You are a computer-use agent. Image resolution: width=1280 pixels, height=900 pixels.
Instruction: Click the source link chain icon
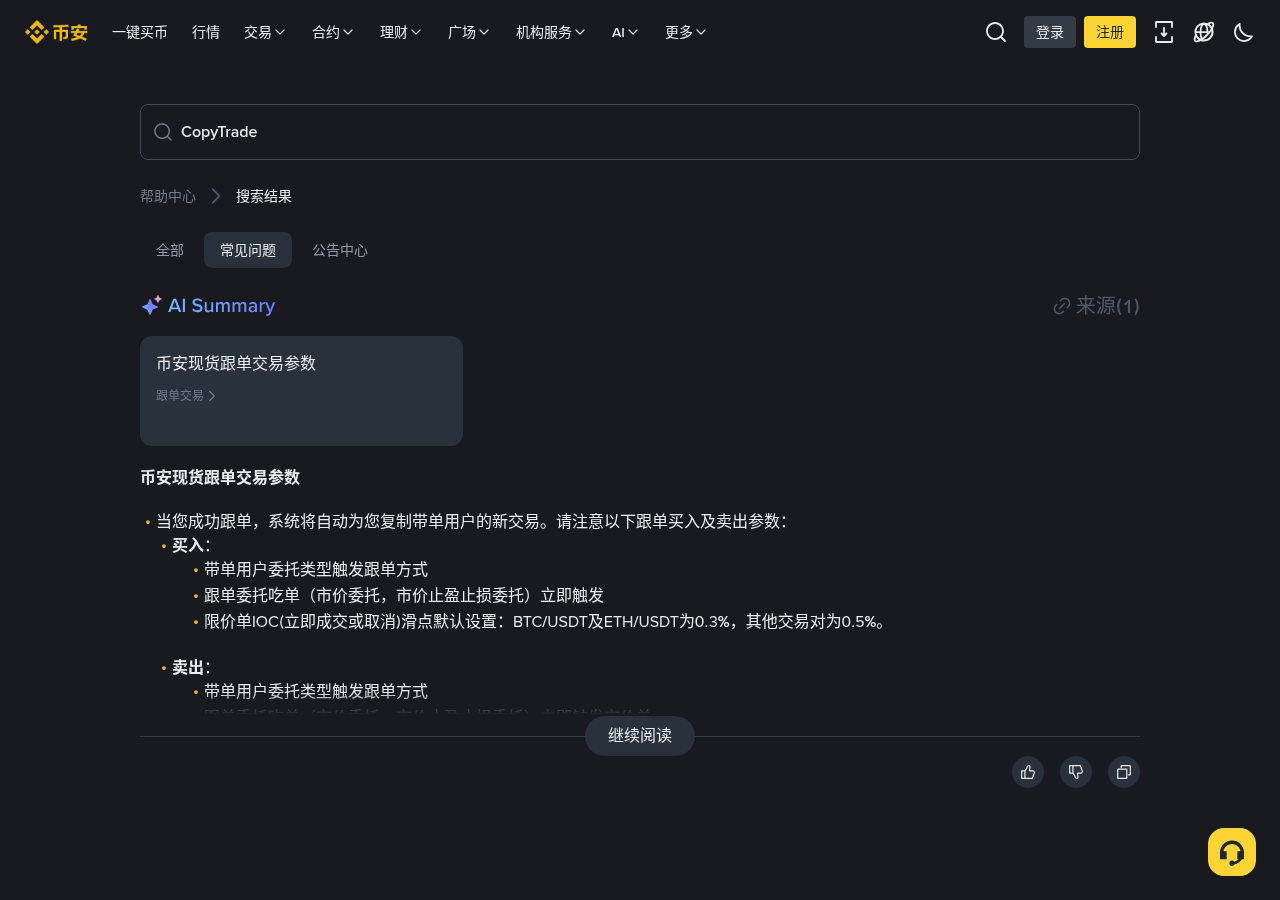click(x=1062, y=306)
